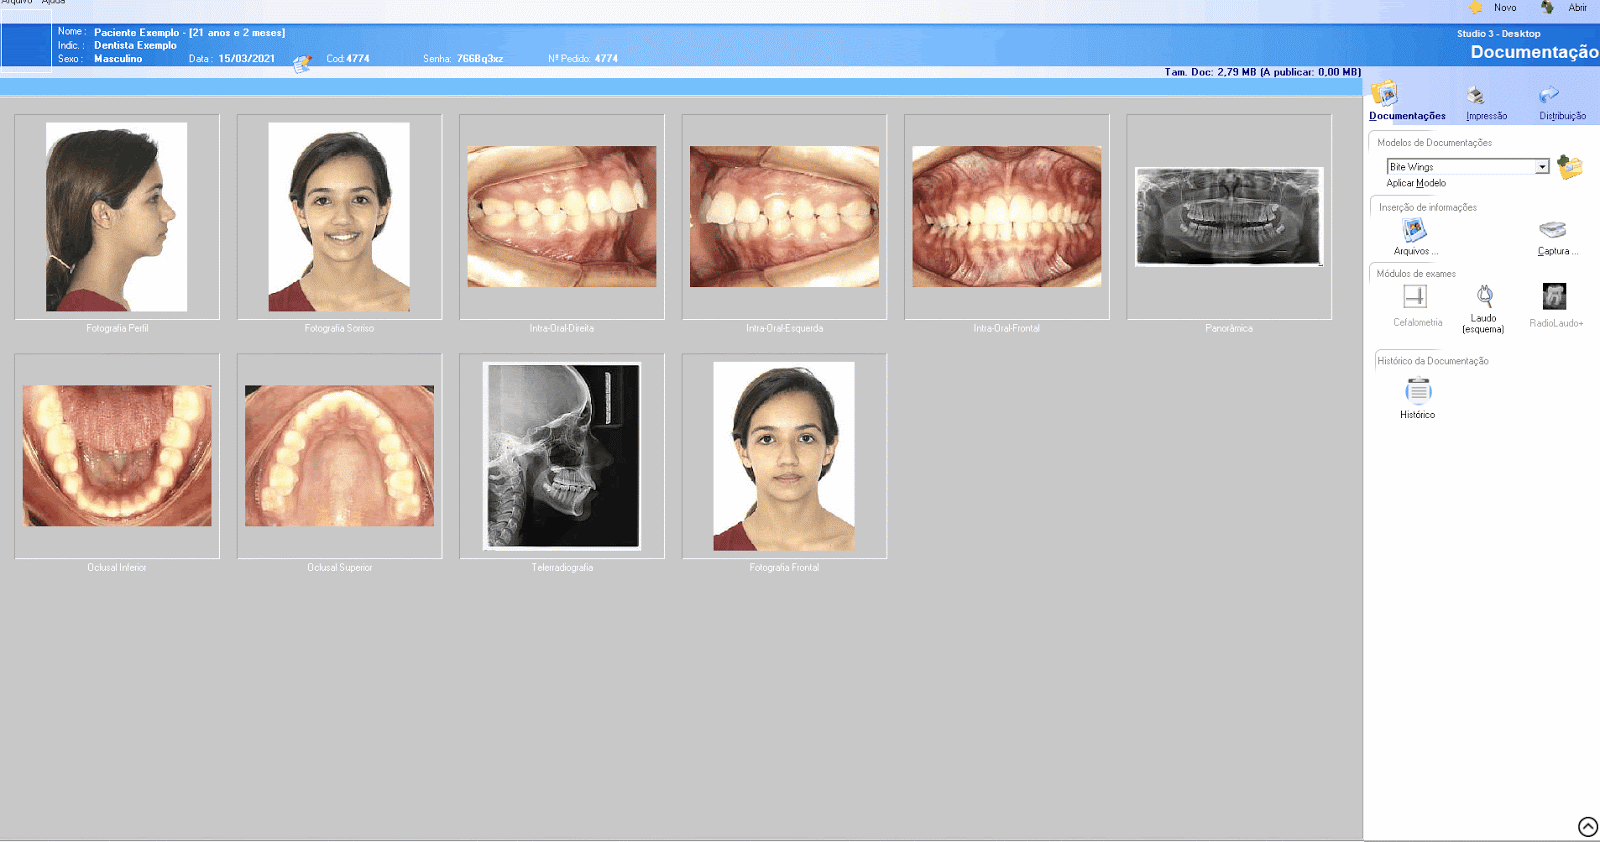Click the Studio 3 - Desktop title text

pos(1498,34)
